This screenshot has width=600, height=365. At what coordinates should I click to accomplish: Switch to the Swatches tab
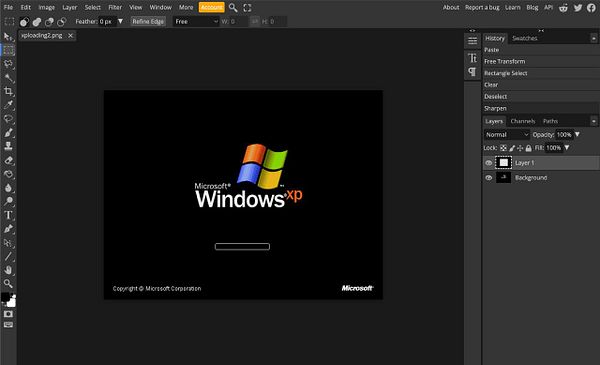(525, 38)
